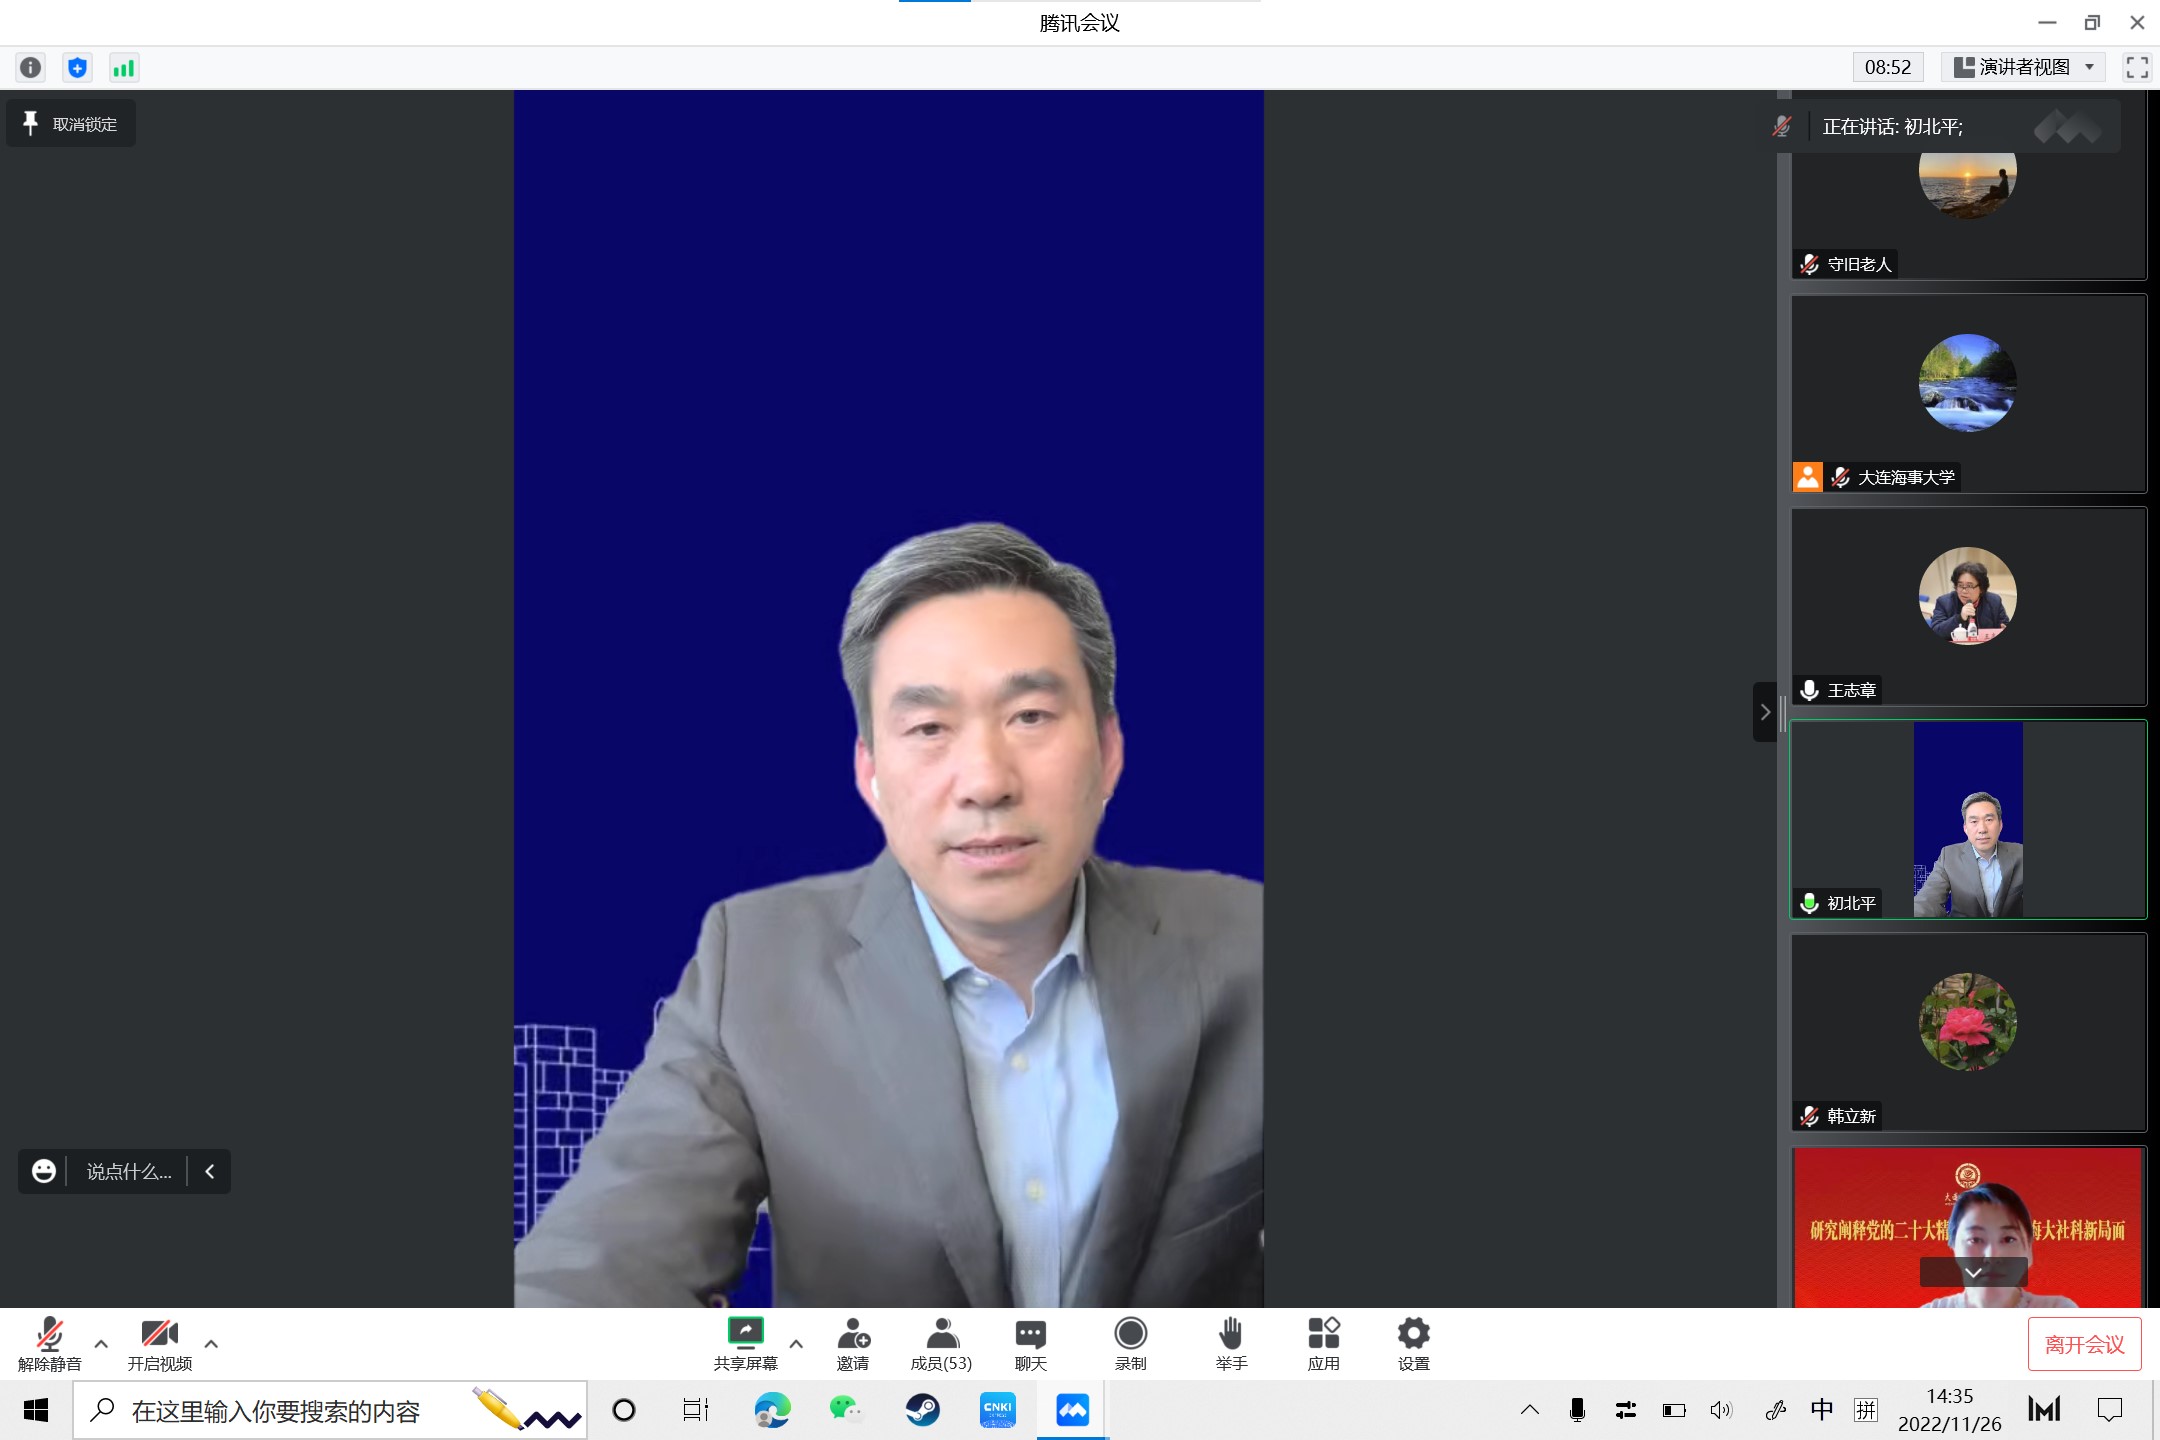
Task: Open the 演讲者视图 view dropdown
Action: [2023, 67]
